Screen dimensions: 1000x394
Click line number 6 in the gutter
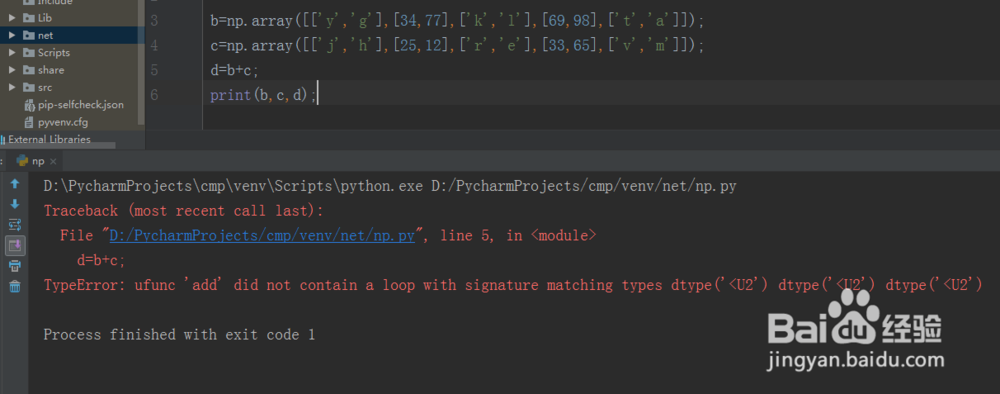pyautogui.click(x=154, y=95)
